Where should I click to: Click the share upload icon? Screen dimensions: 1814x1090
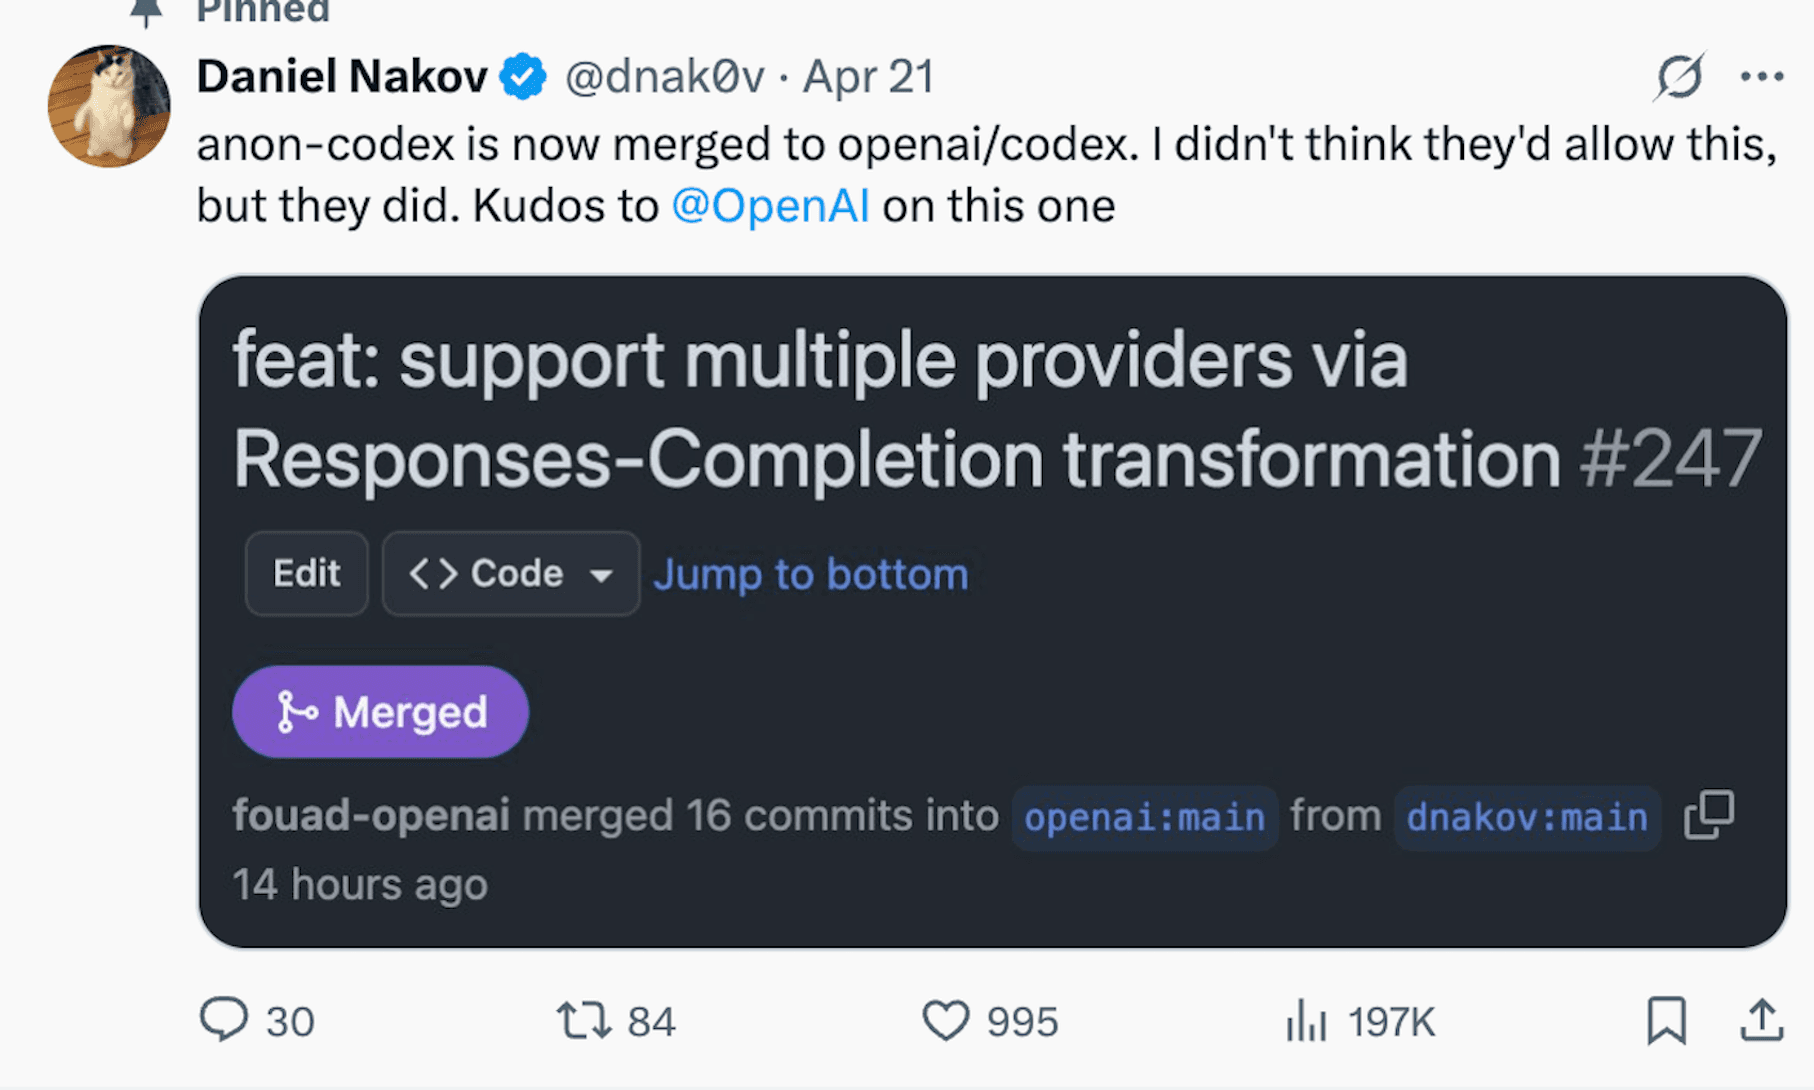(1761, 1021)
